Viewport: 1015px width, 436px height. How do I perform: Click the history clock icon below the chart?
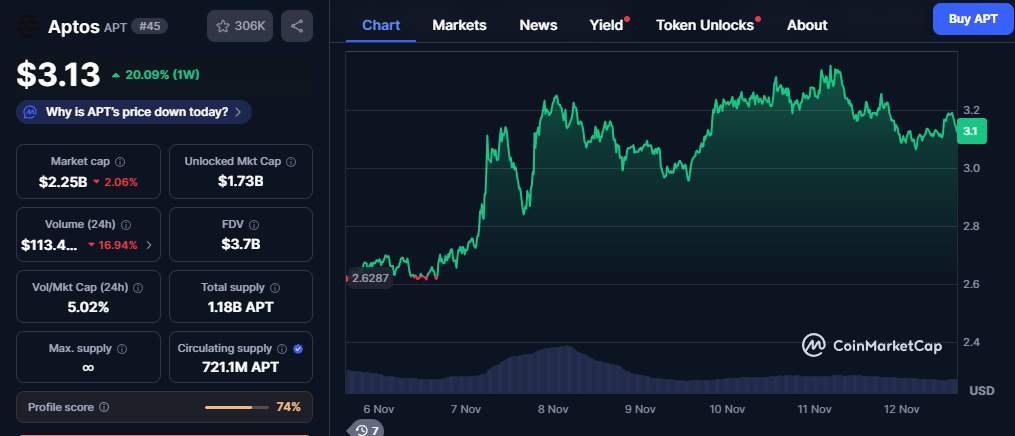(x=362, y=430)
